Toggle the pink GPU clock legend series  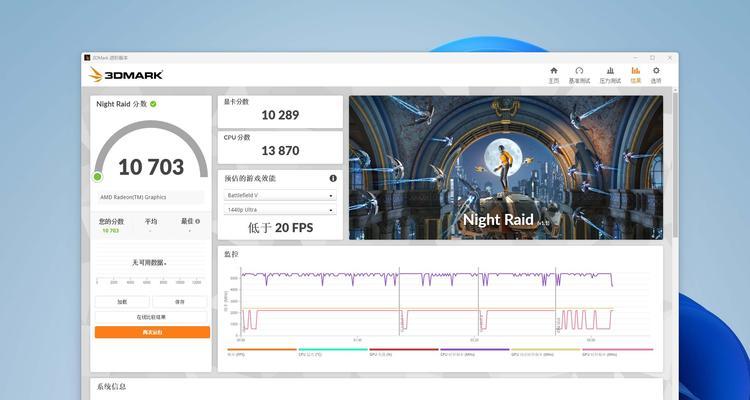click(x=617, y=352)
